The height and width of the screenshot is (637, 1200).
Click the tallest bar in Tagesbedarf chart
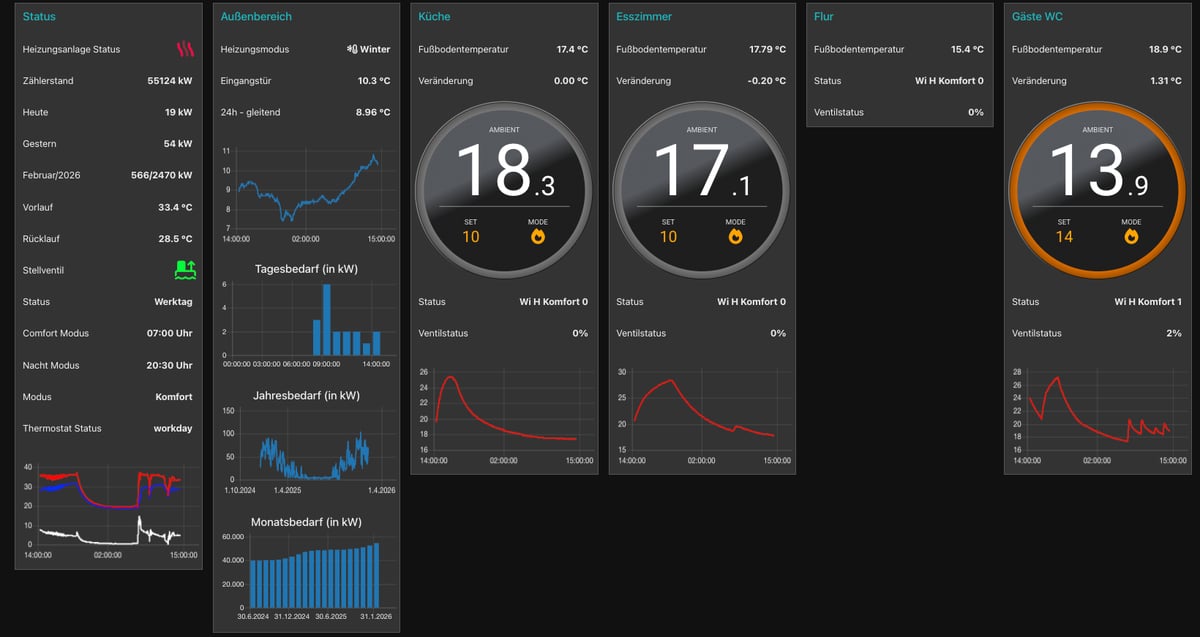[326, 319]
